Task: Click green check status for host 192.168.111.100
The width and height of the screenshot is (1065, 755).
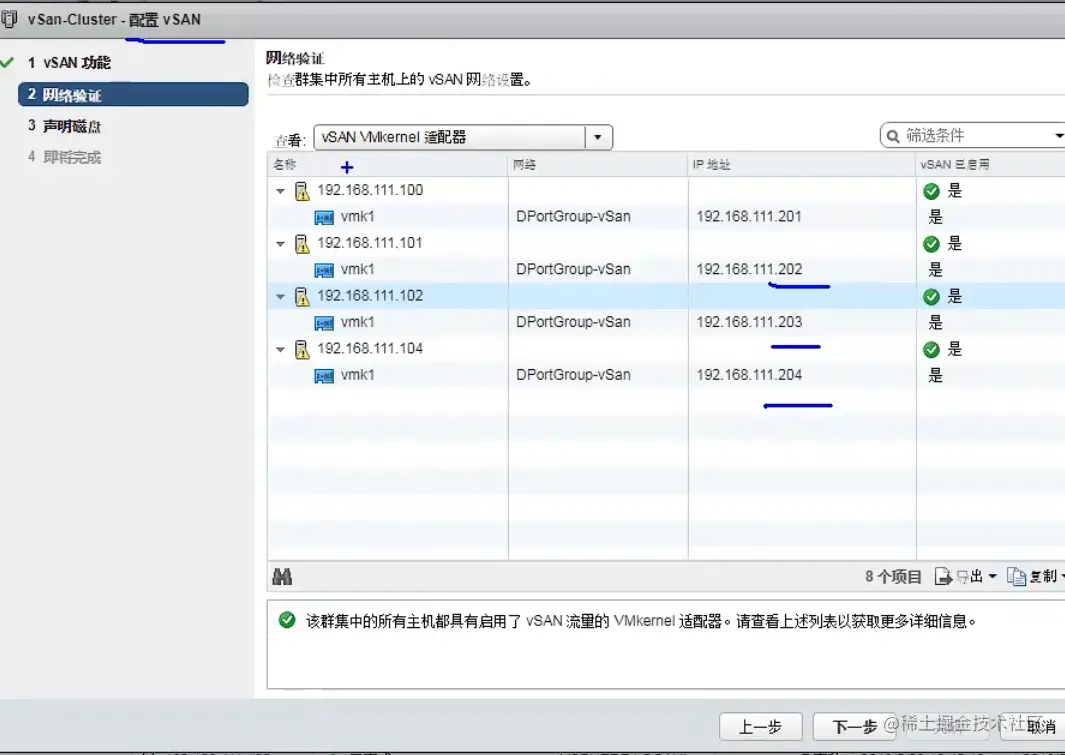Action: tap(931, 191)
